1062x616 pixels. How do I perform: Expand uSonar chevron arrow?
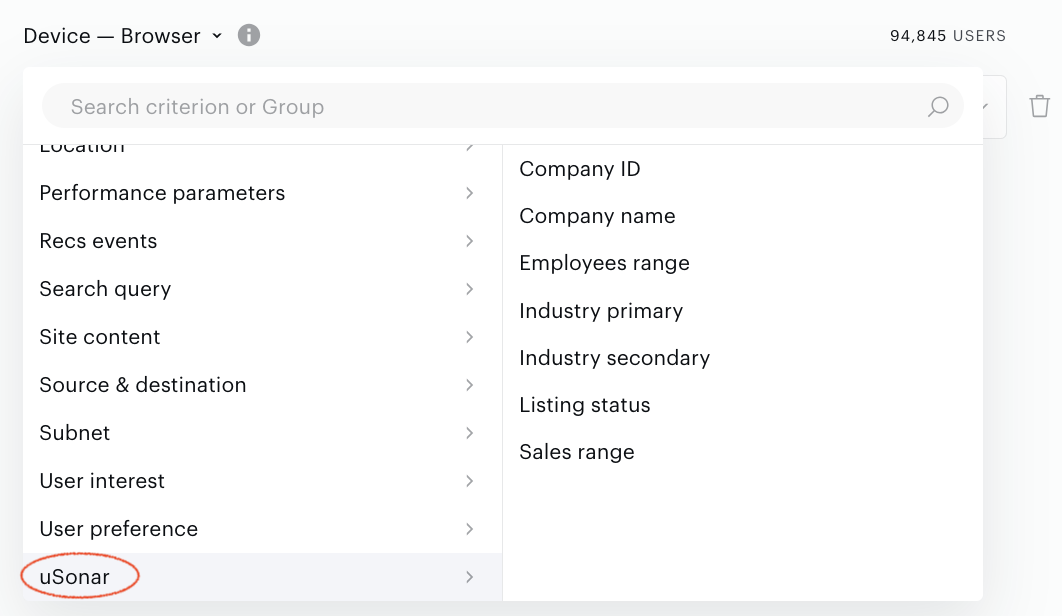click(469, 577)
